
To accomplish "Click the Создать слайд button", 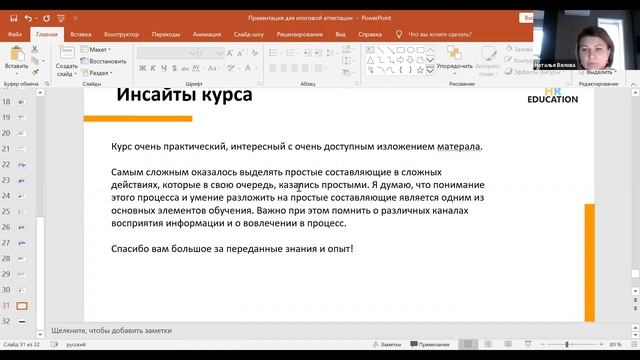I will tap(67, 60).
